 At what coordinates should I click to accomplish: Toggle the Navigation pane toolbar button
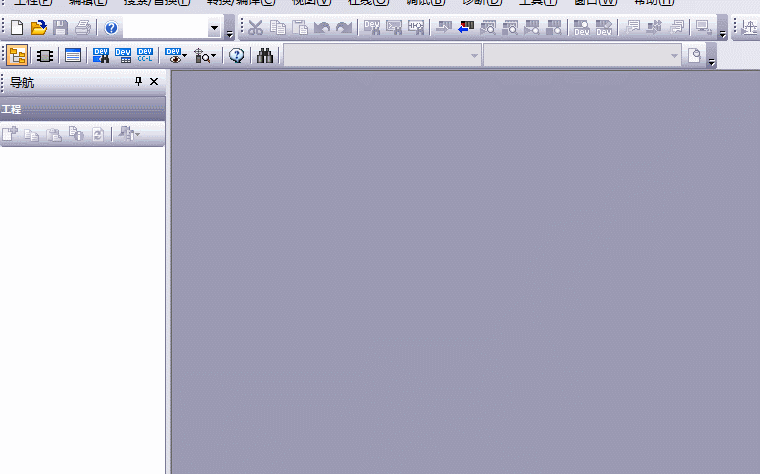tap(17, 56)
